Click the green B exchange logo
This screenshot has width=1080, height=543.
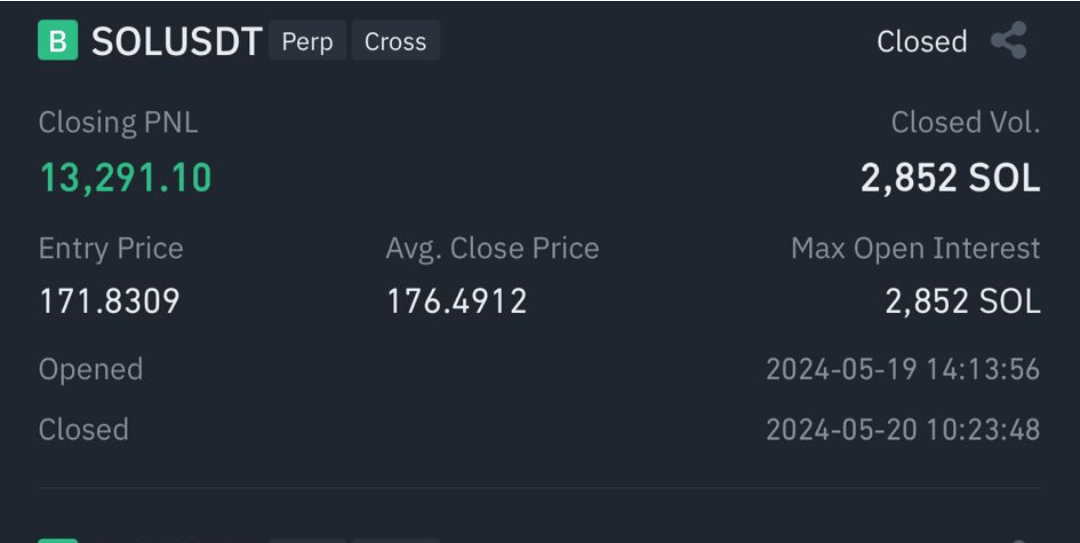[58, 40]
